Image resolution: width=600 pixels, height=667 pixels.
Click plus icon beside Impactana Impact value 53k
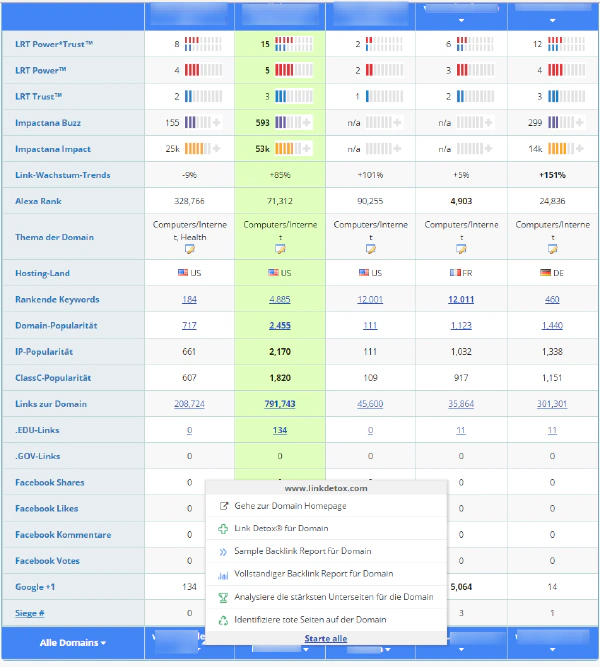[x=307, y=149]
